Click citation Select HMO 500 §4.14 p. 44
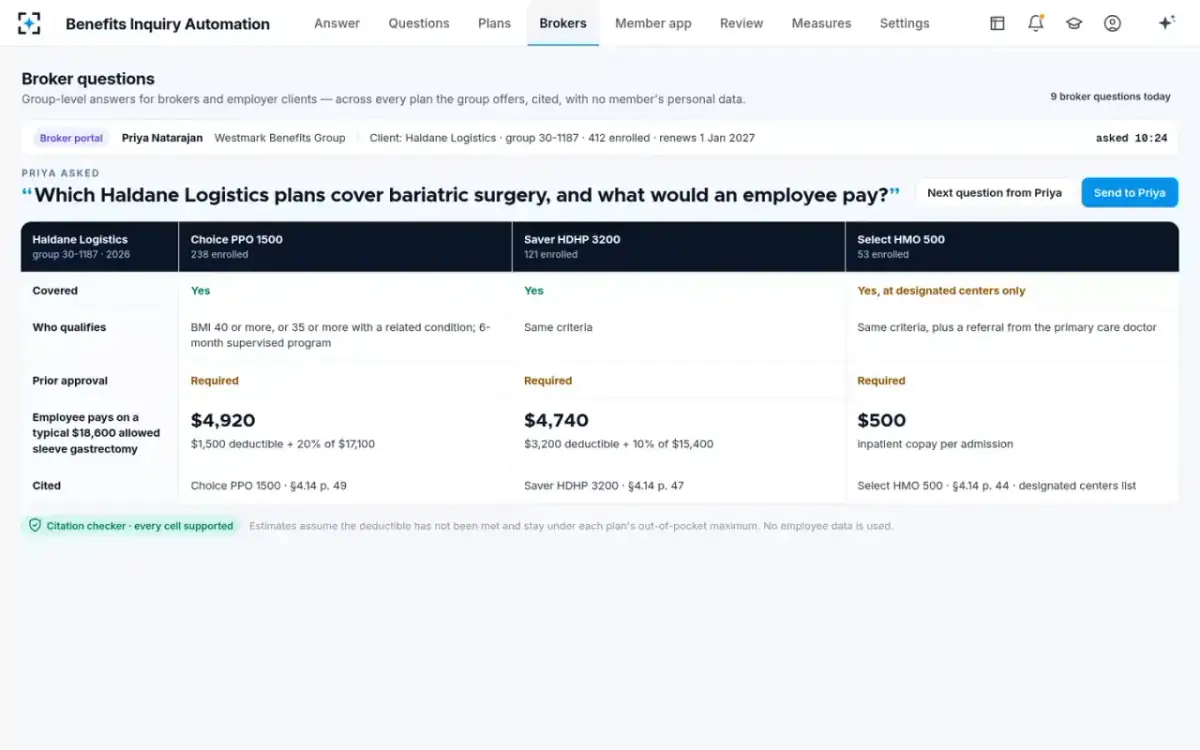Screen dimensions: 1200x750 (x=996, y=486)
